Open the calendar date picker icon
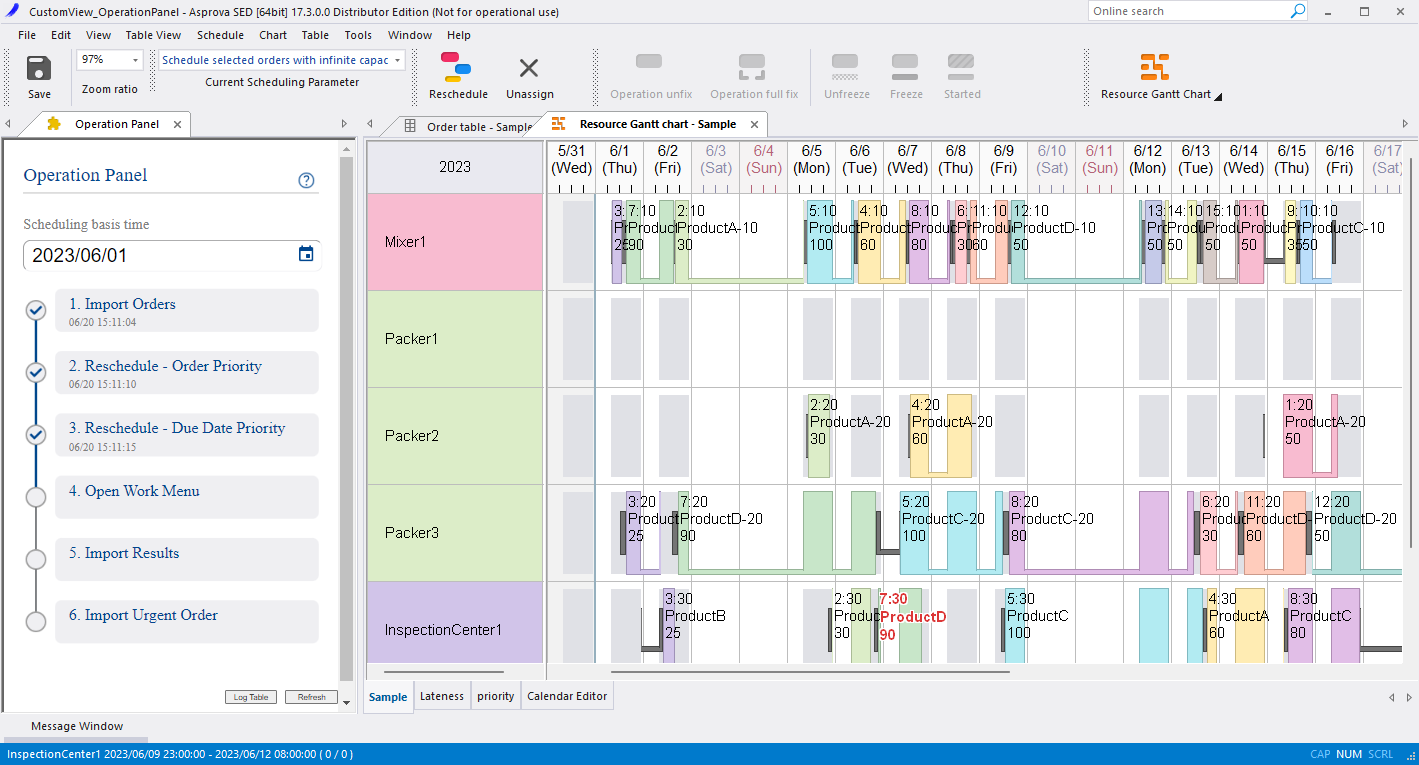The width and height of the screenshot is (1419, 765). click(x=306, y=254)
